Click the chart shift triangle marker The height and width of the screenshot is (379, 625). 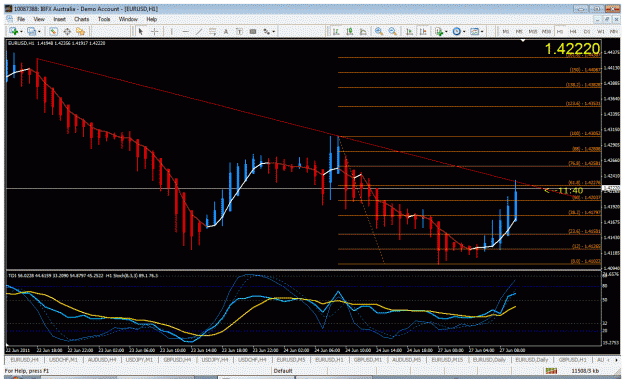(x=523, y=40)
